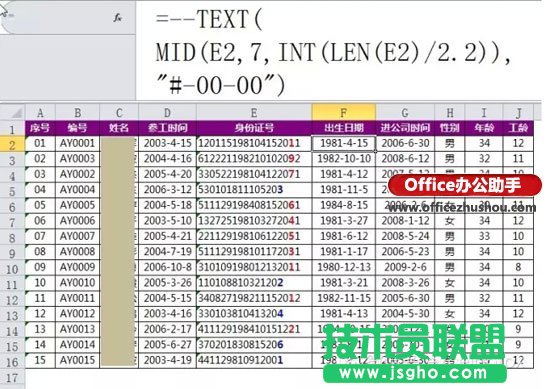Click the 出生日期 header cell

coord(343,128)
